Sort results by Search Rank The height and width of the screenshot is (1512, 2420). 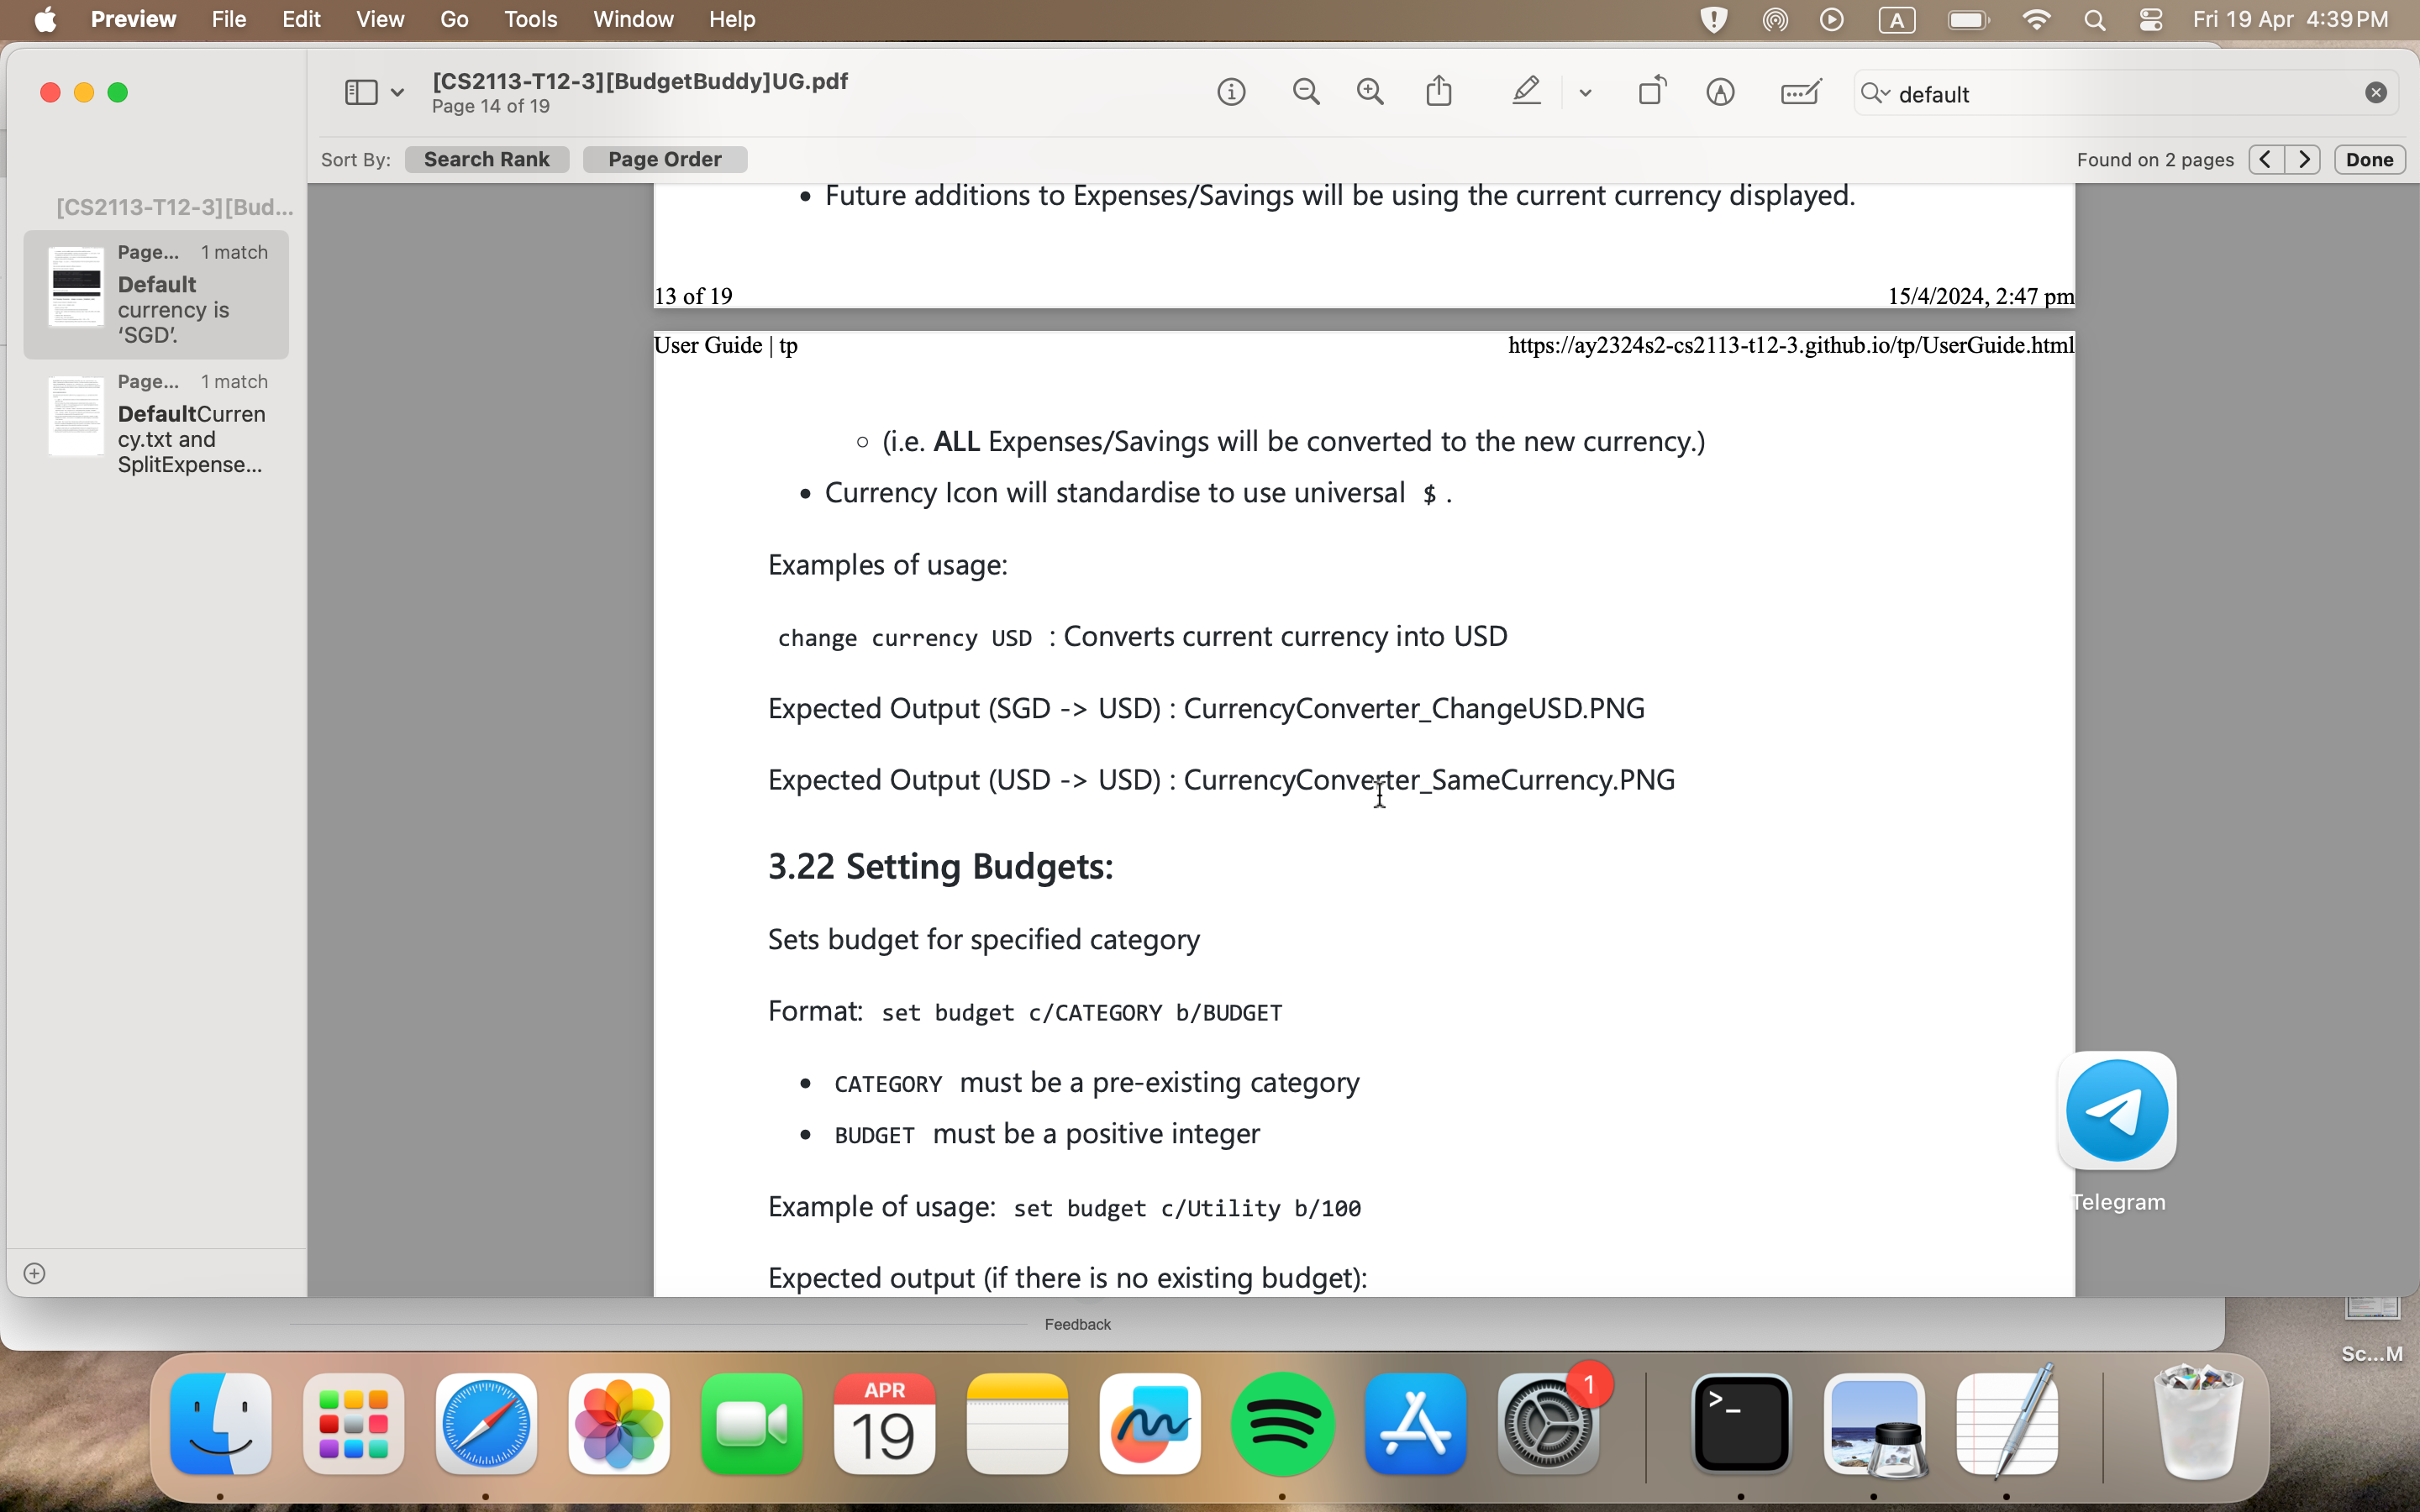coord(487,159)
